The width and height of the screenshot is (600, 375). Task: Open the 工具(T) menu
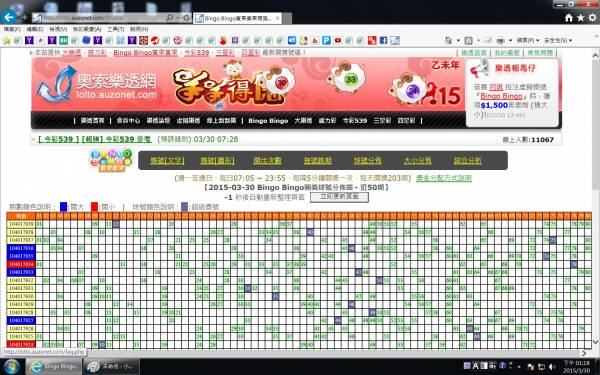click(116, 29)
